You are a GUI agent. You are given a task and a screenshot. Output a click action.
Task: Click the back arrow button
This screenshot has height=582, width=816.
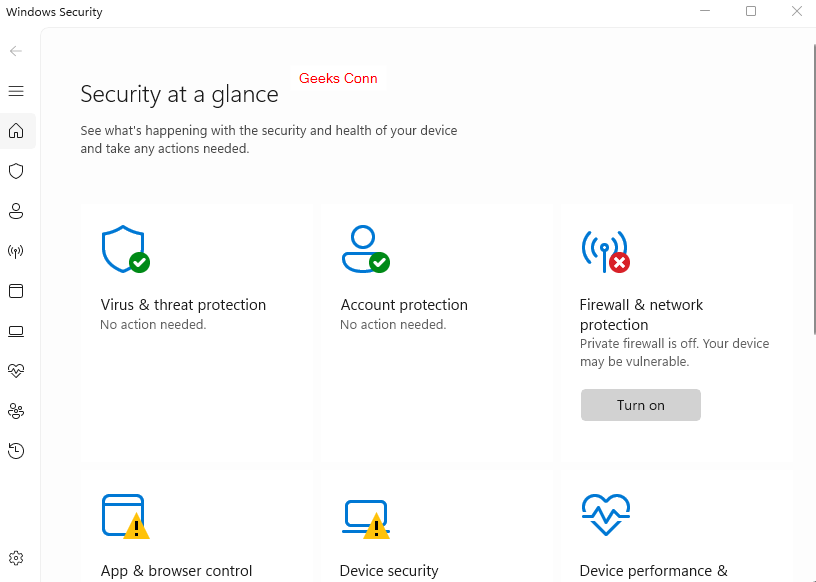click(x=16, y=51)
